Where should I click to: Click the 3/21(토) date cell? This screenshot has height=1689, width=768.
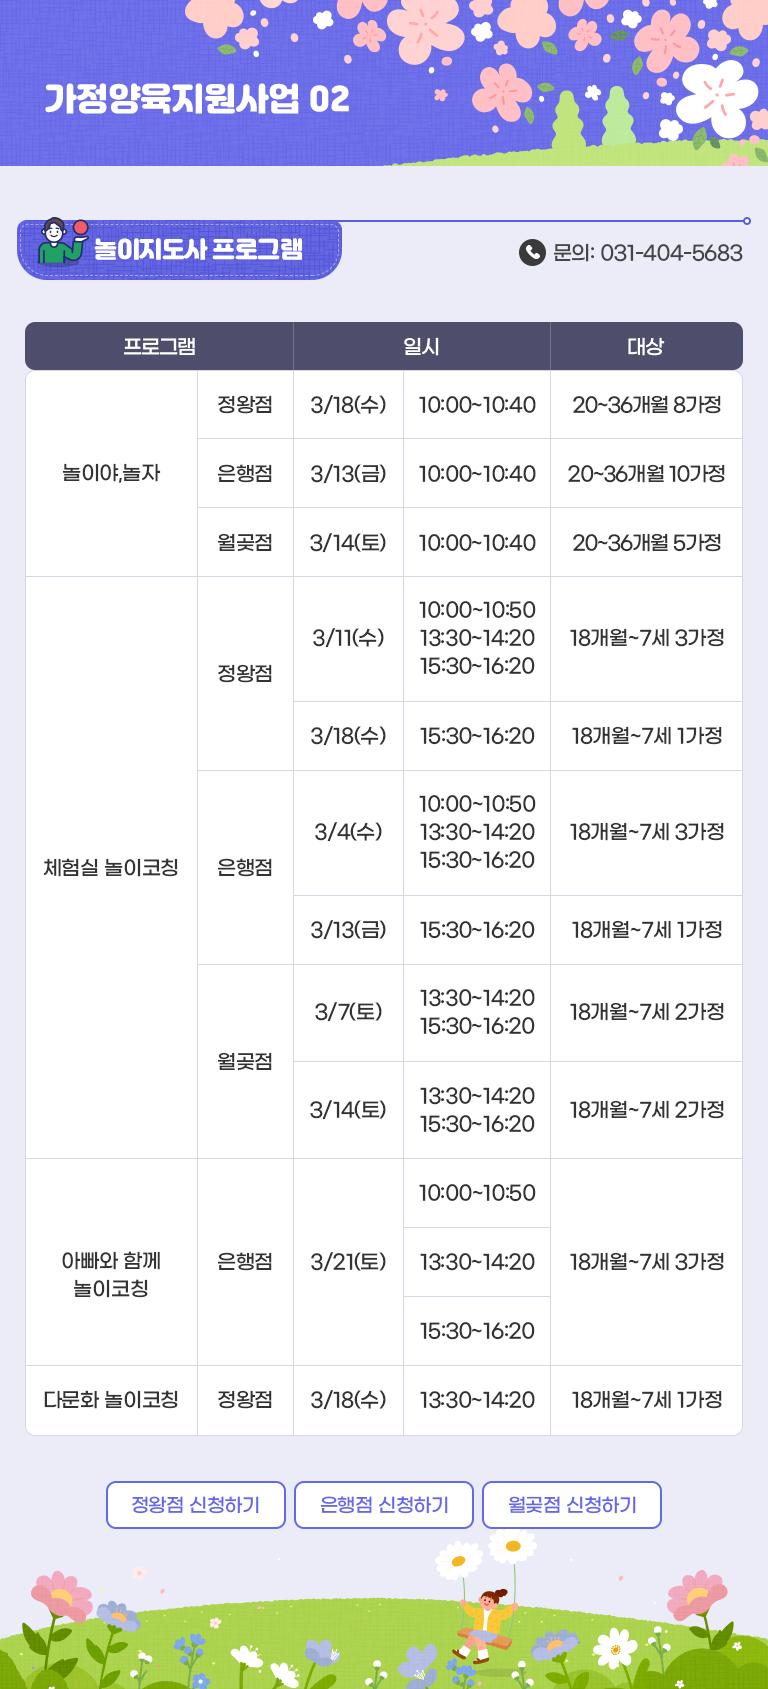[348, 1262]
